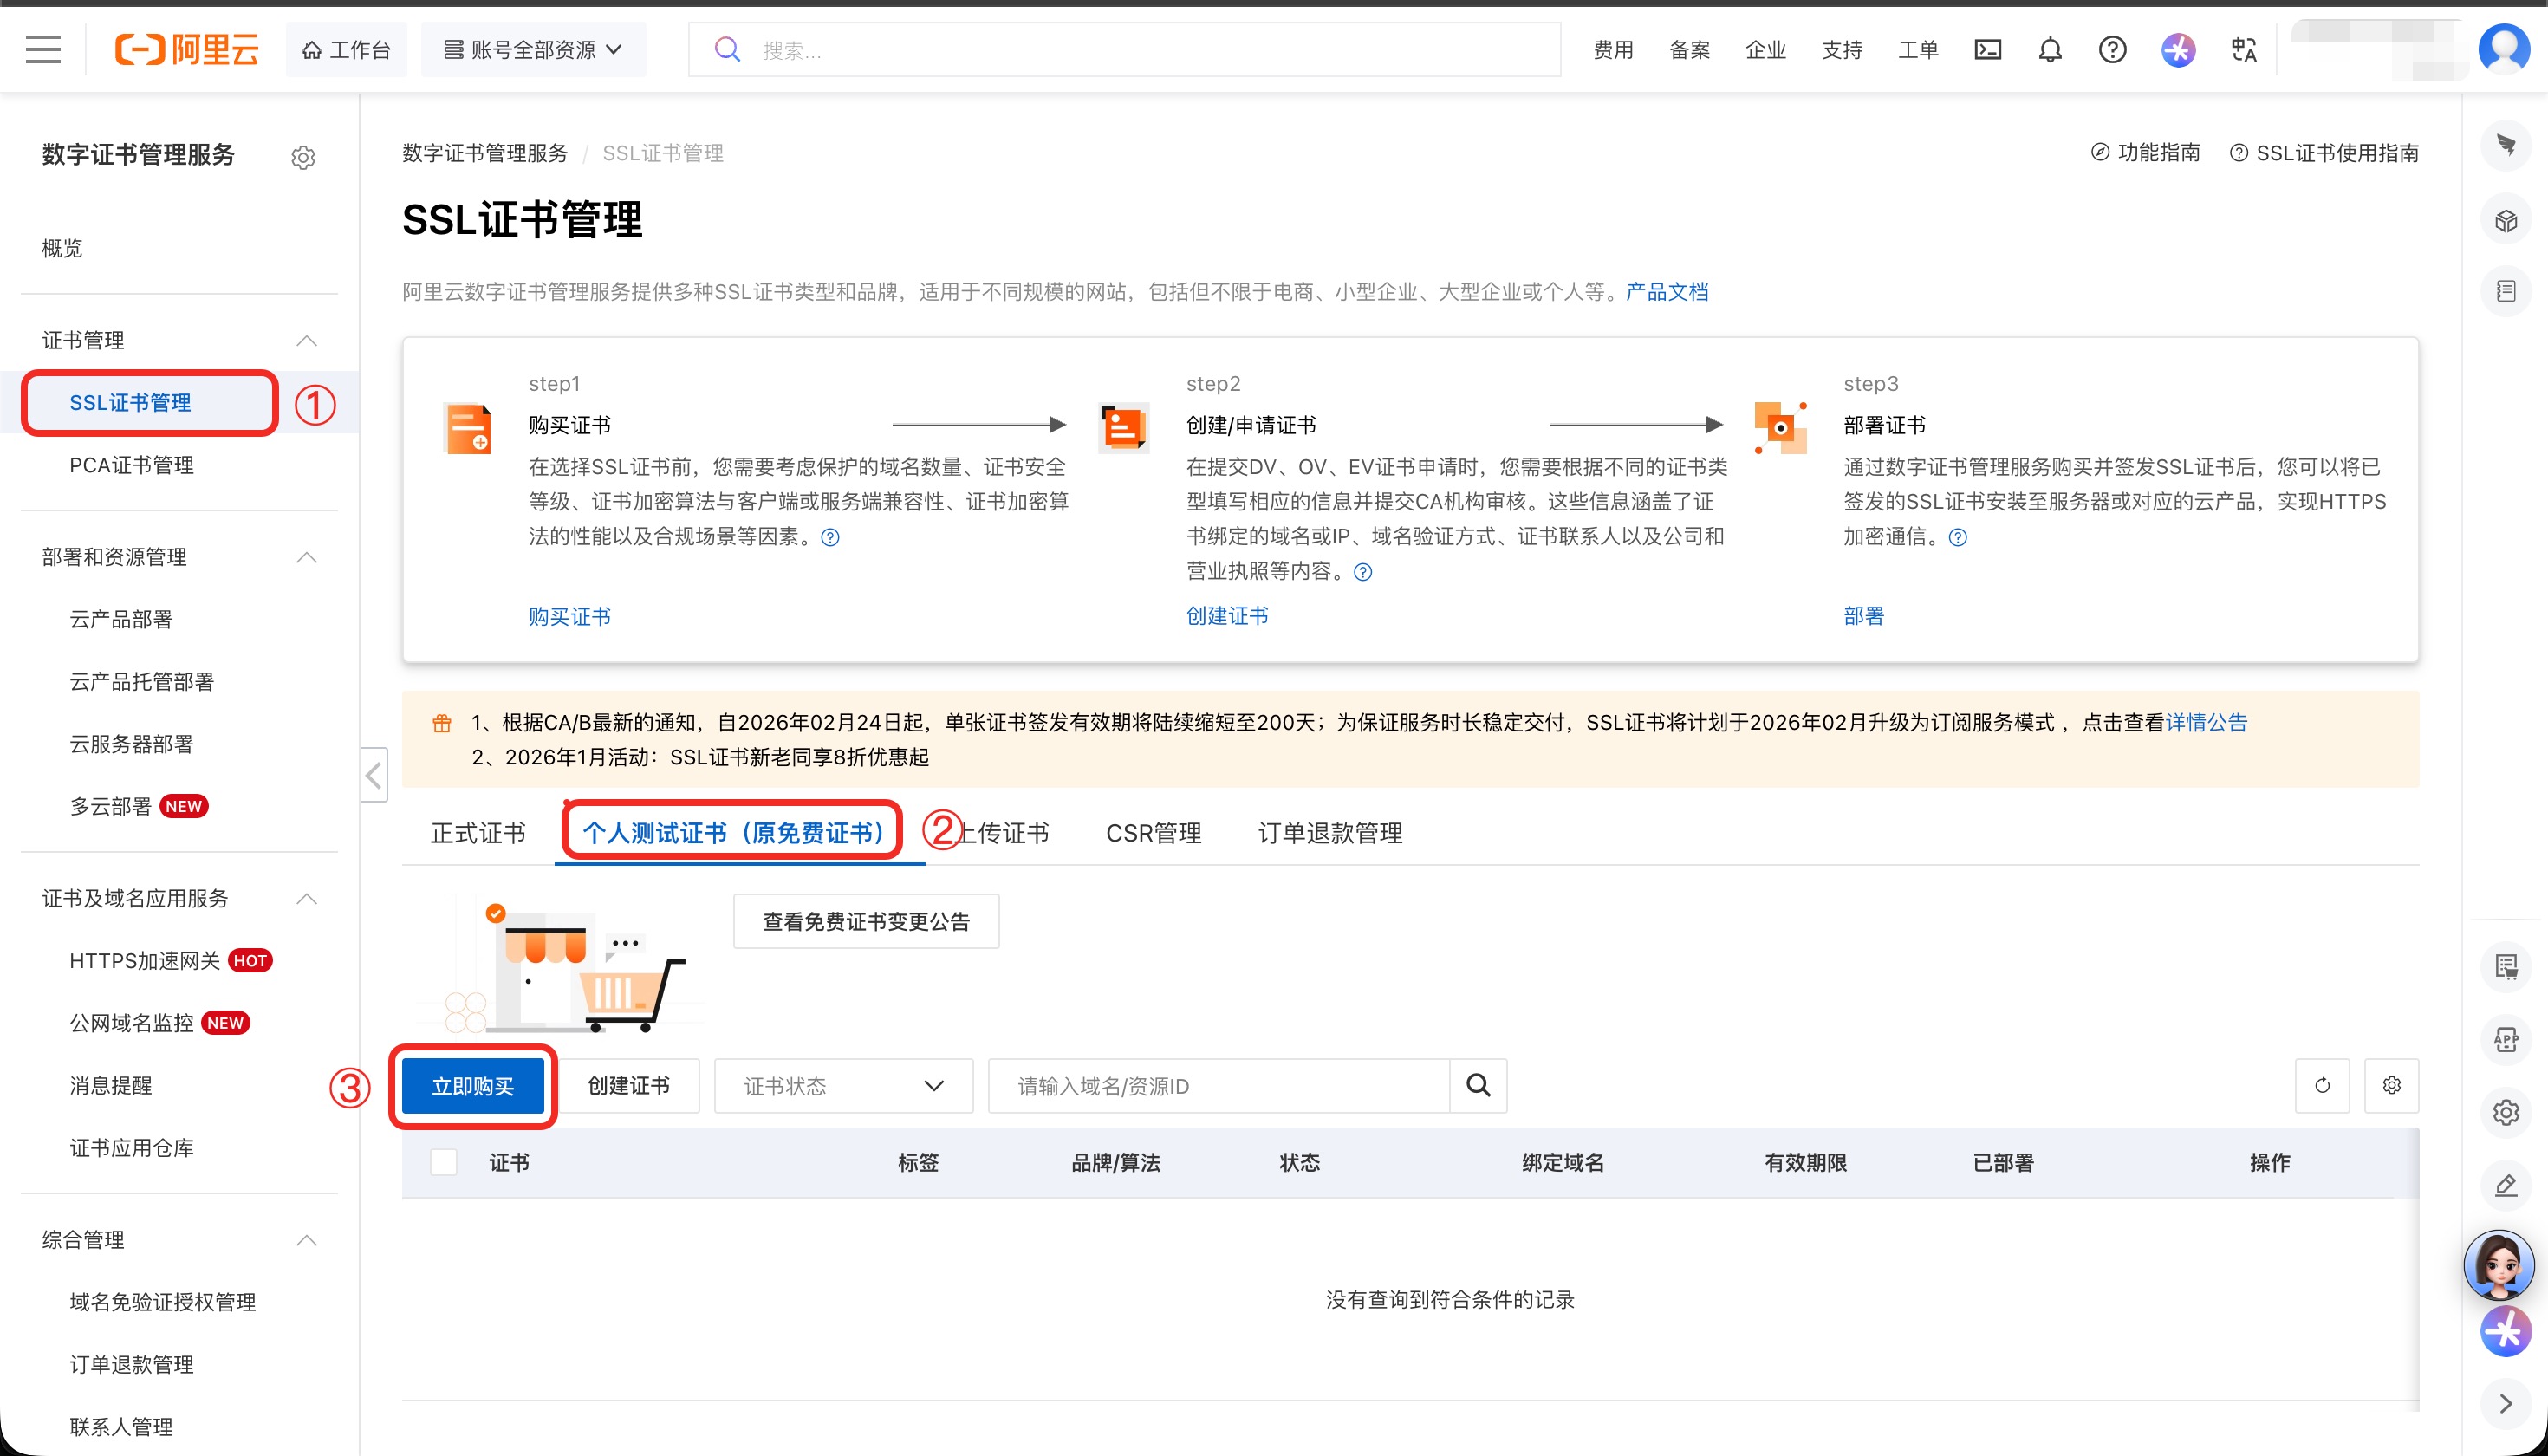Open the help question mark icon
The width and height of the screenshot is (2548, 1456).
click(2112, 49)
